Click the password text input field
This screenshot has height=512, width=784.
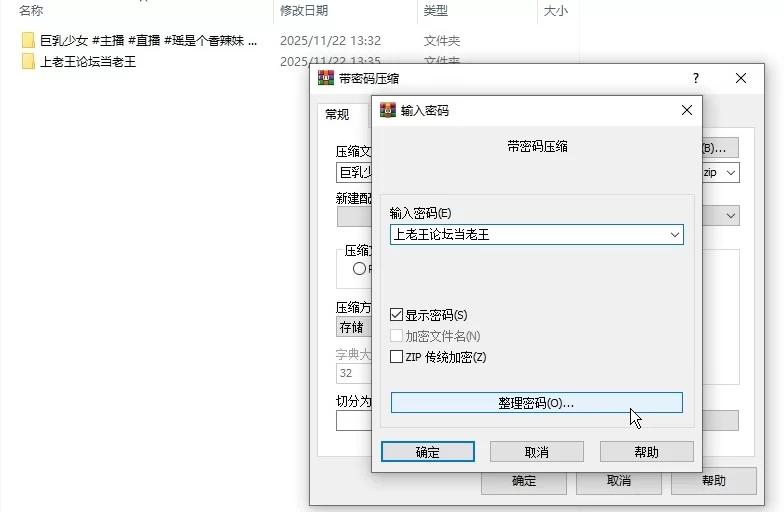[x=527, y=235]
